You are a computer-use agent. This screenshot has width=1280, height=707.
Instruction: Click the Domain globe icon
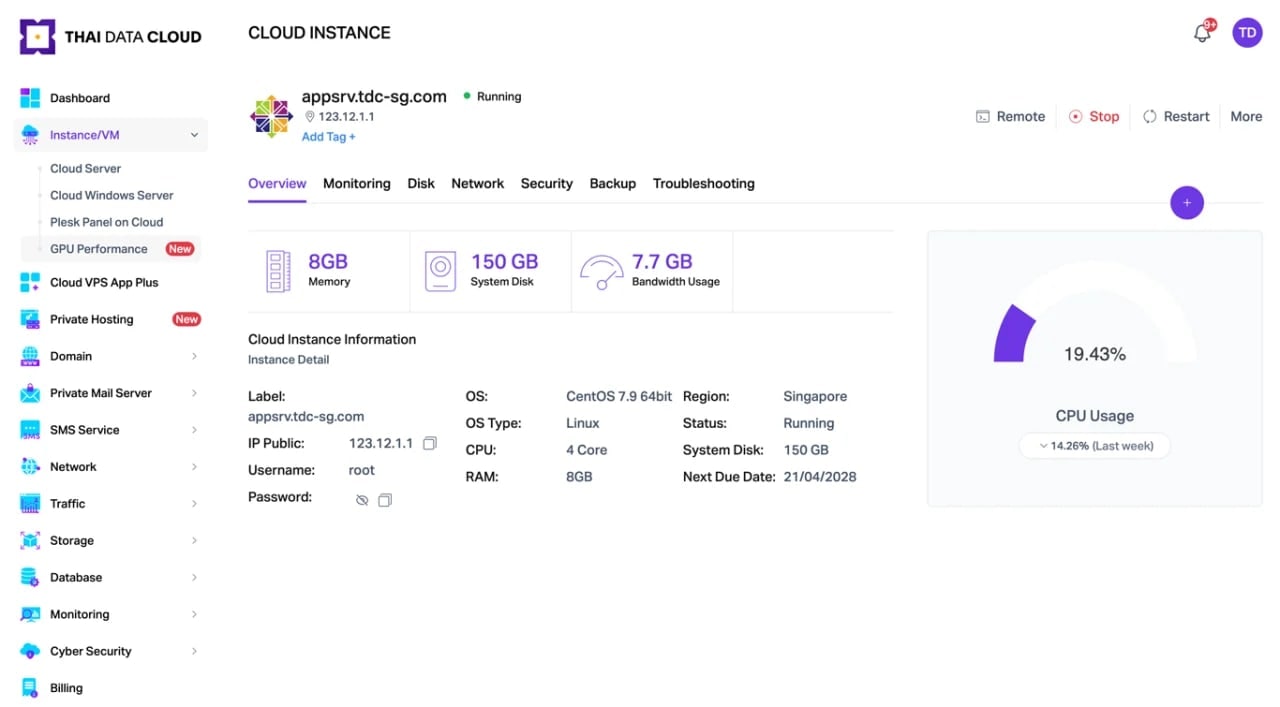(30, 356)
